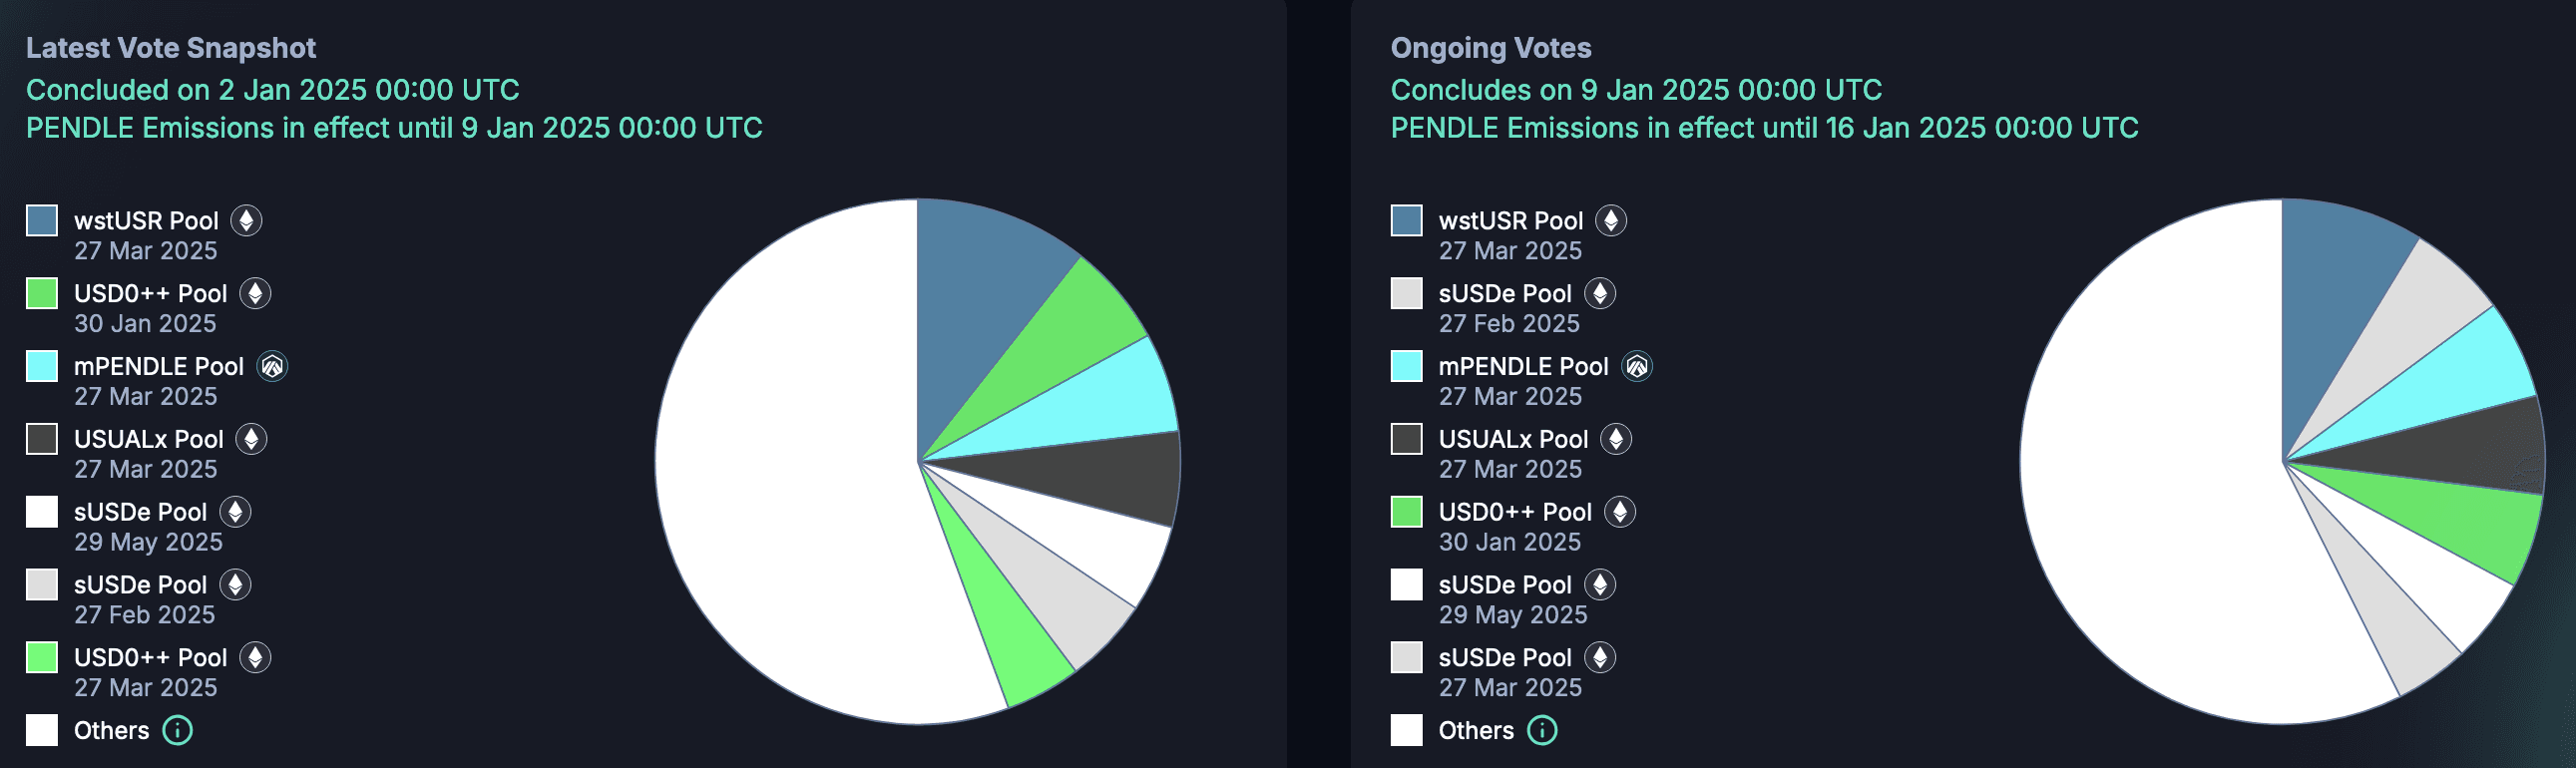Click Ethereum icon beside wstUSR Pool in Ongoing Votes
Screen dimensions: 2576x768
tap(1610, 220)
